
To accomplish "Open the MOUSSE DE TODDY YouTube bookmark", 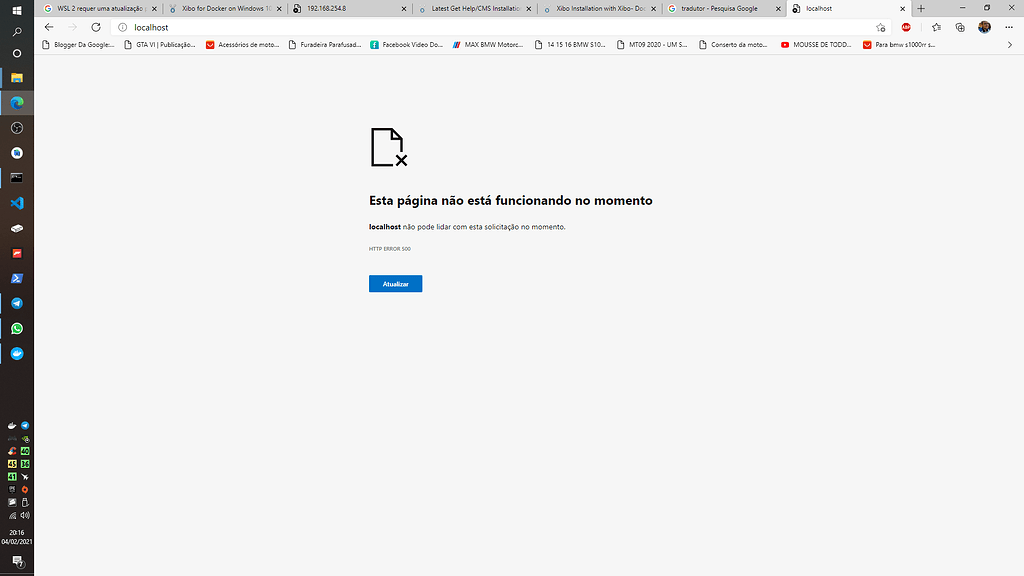I will [x=816, y=45].
